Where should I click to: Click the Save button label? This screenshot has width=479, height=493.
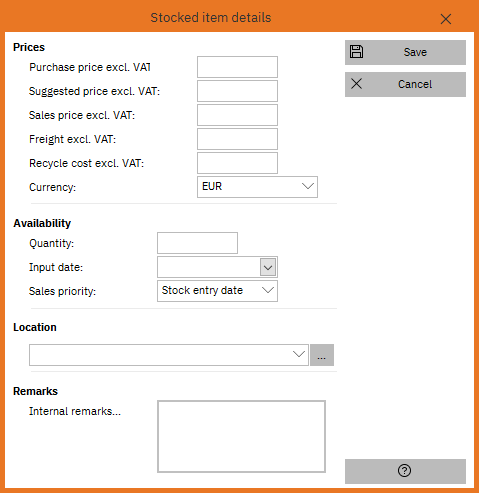pos(415,52)
